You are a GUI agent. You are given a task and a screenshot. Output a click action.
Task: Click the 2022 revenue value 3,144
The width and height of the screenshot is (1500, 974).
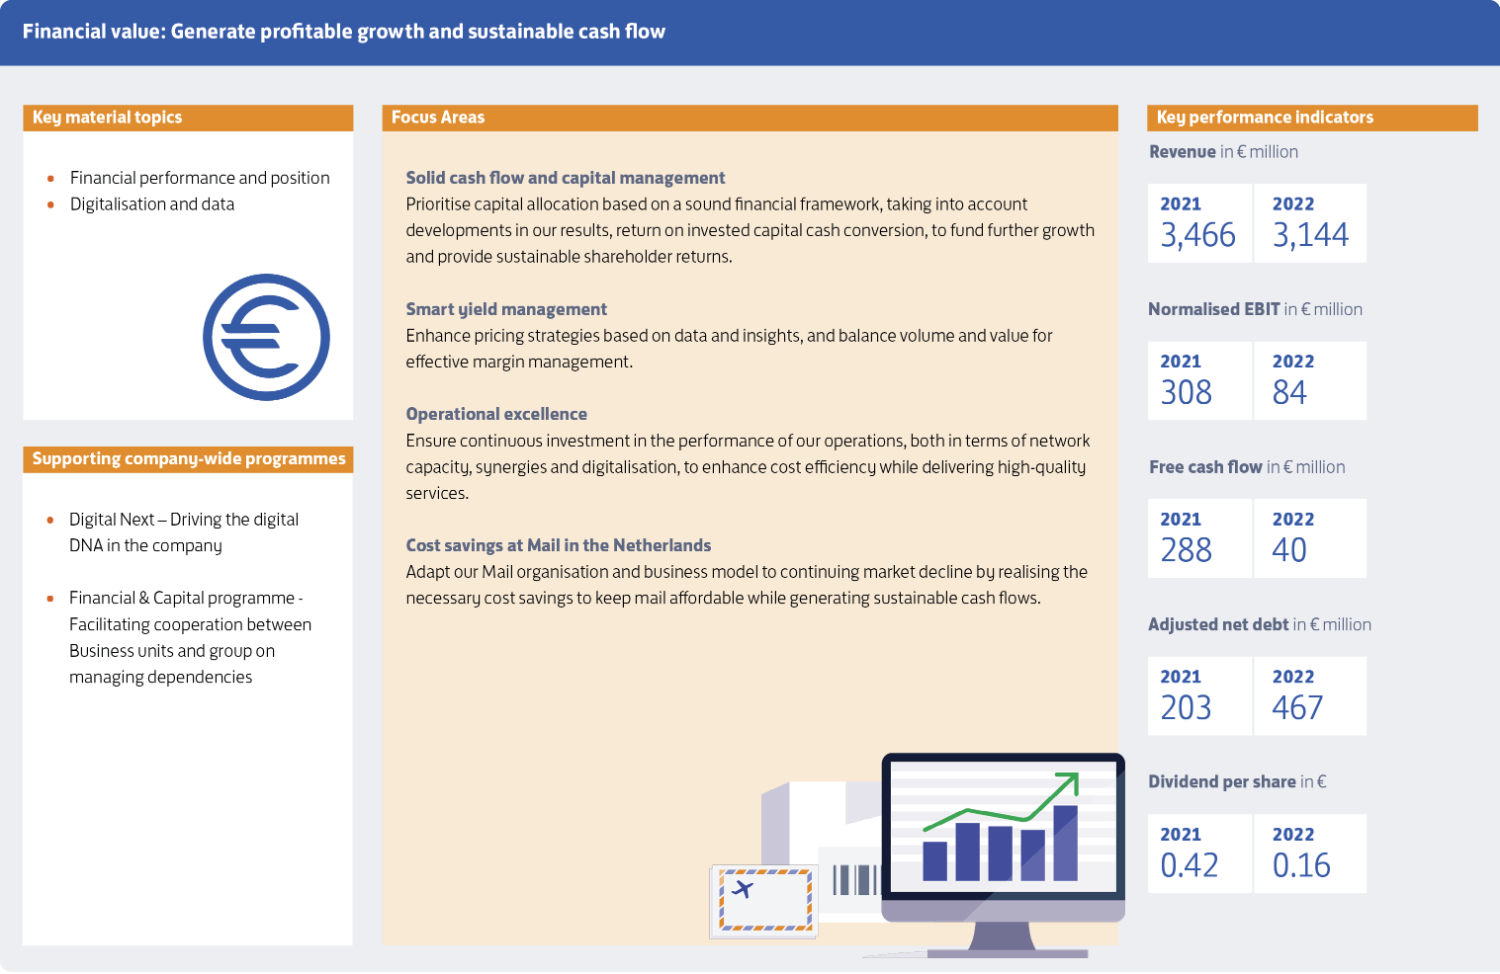point(1310,236)
